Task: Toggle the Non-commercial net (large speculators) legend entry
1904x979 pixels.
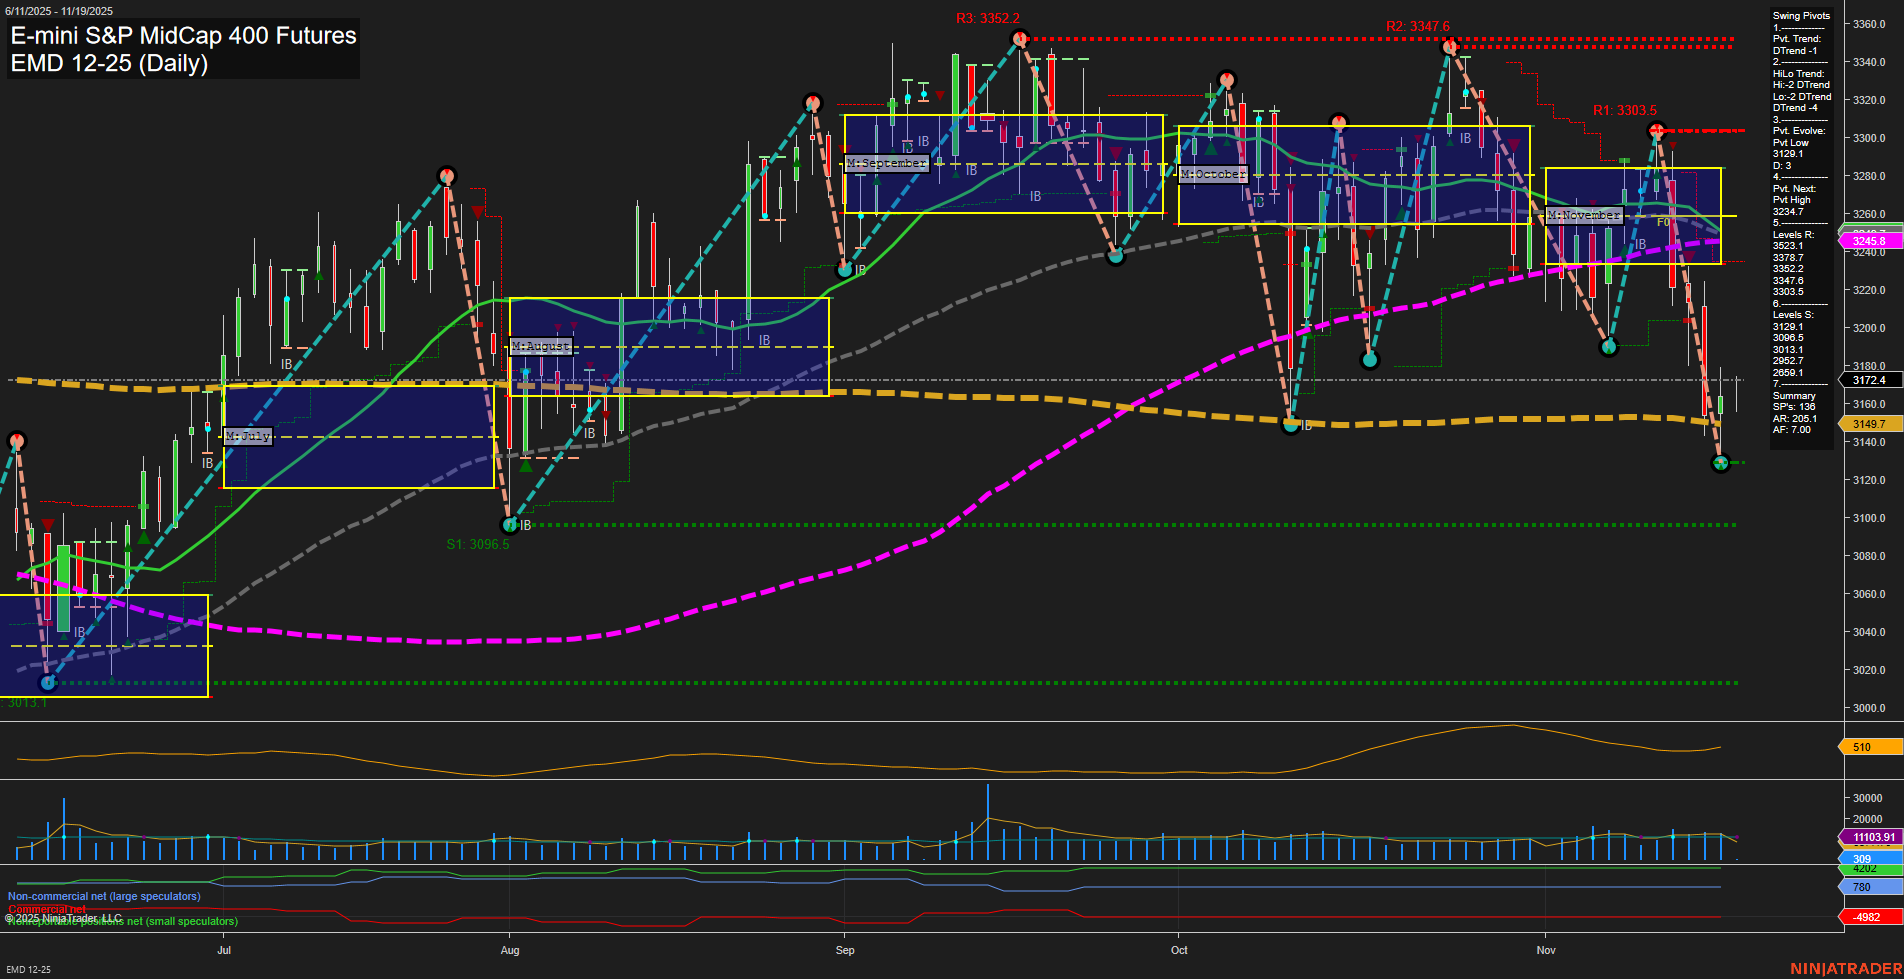Action: tap(103, 896)
